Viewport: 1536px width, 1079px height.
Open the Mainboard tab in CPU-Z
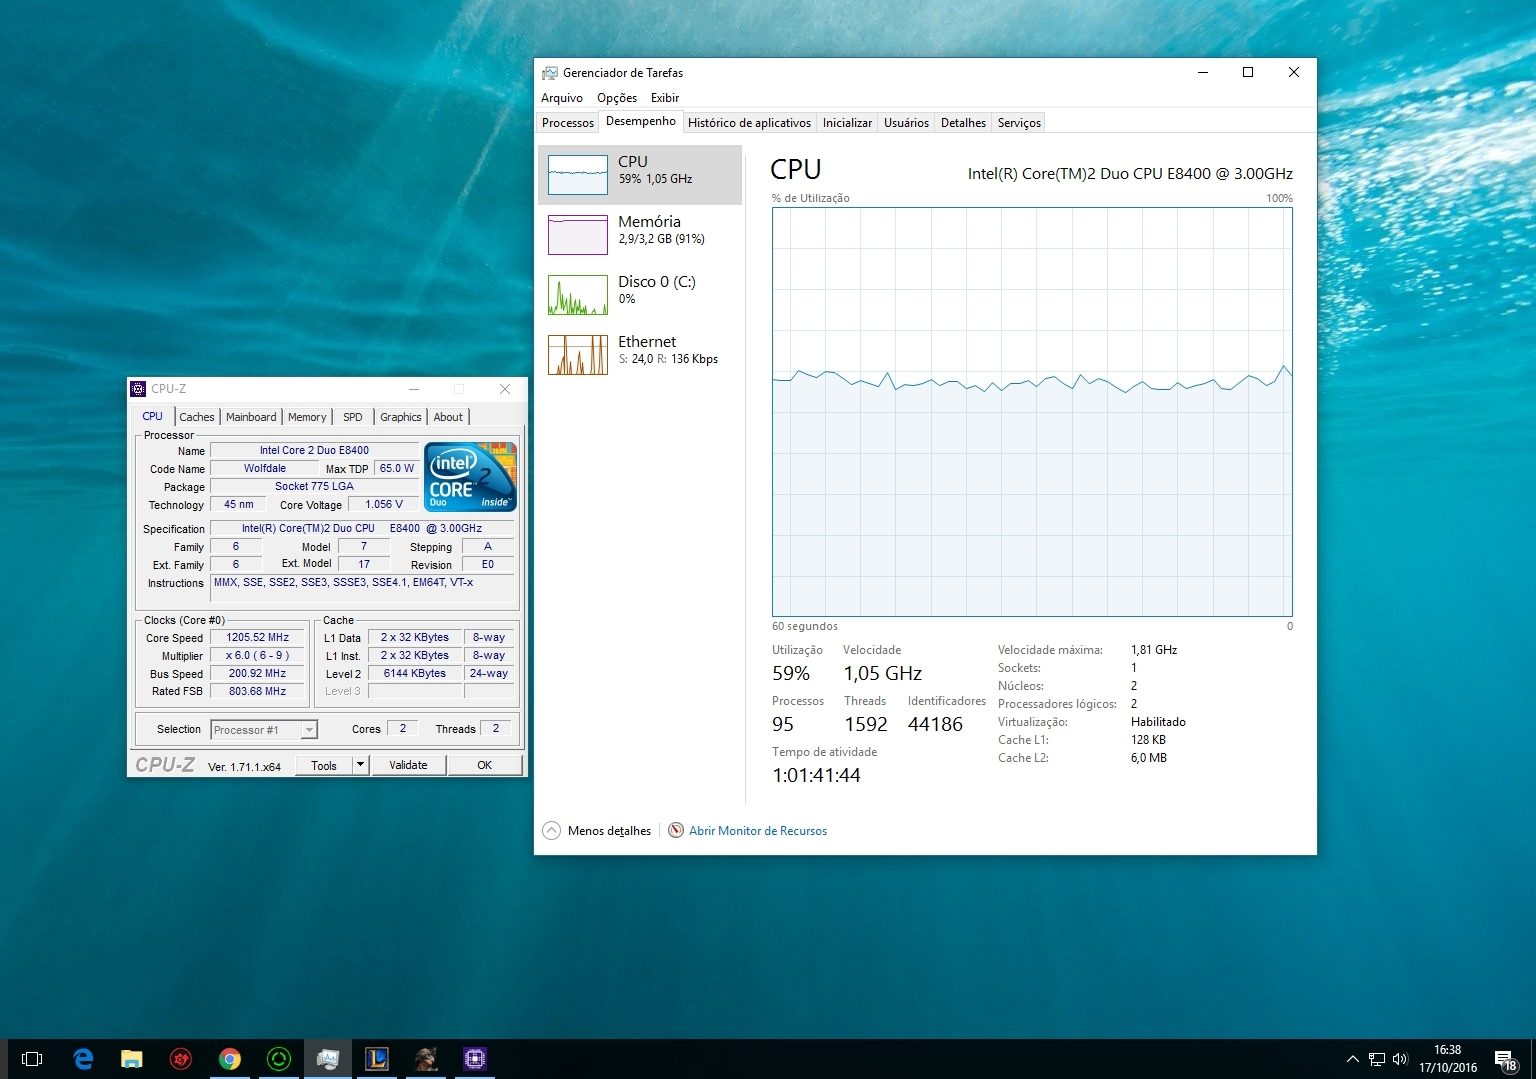tap(251, 417)
